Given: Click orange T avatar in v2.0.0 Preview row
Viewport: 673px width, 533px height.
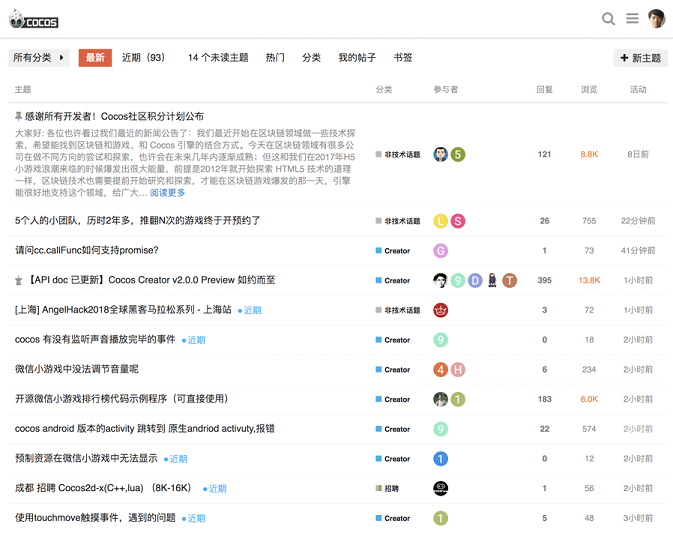Looking at the screenshot, I should (509, 280).
